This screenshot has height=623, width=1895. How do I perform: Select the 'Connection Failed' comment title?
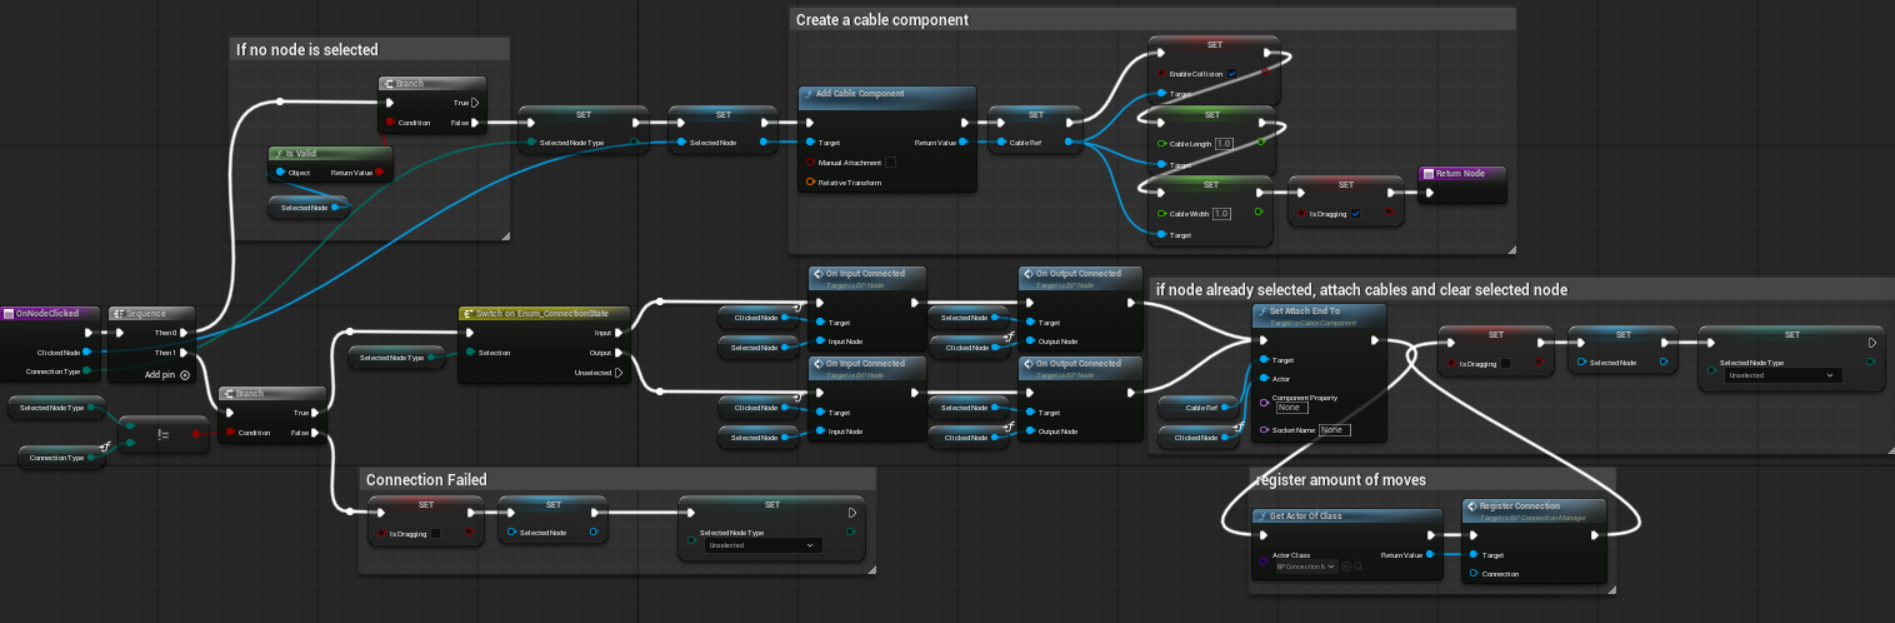pos(426,480)
